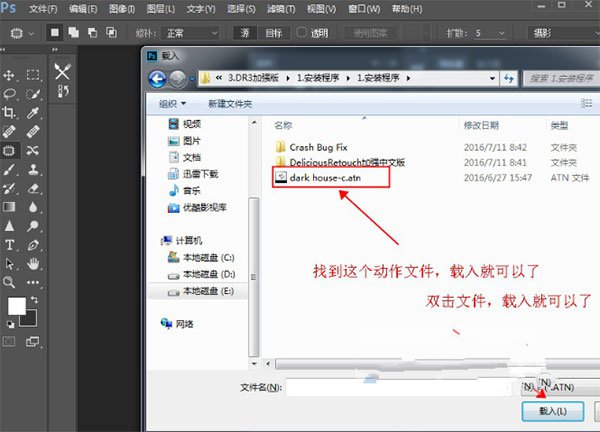This screenshot has height=432, width=600.
Task: Select the Gradient tool
Action: point(9,207)
